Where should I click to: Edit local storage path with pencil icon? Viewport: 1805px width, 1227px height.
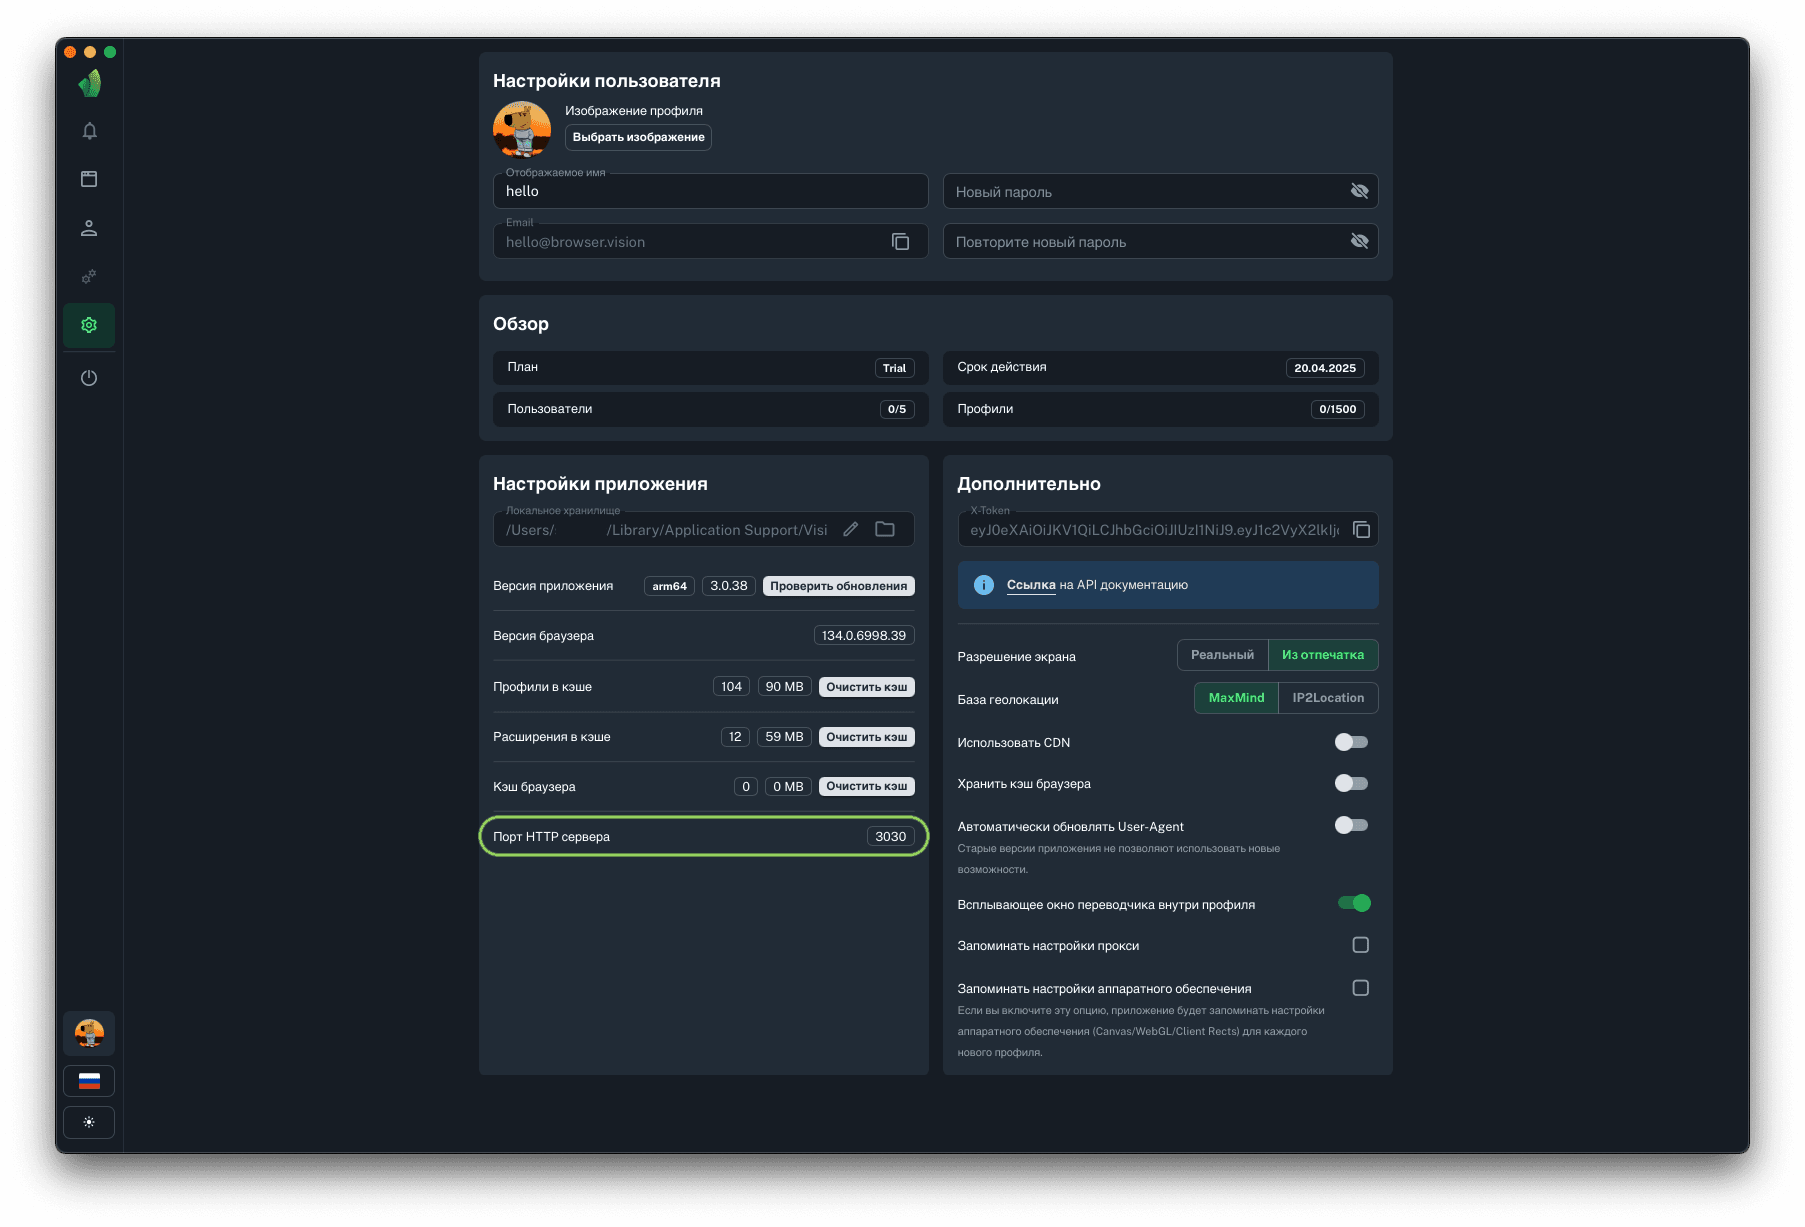coord(850,530)
